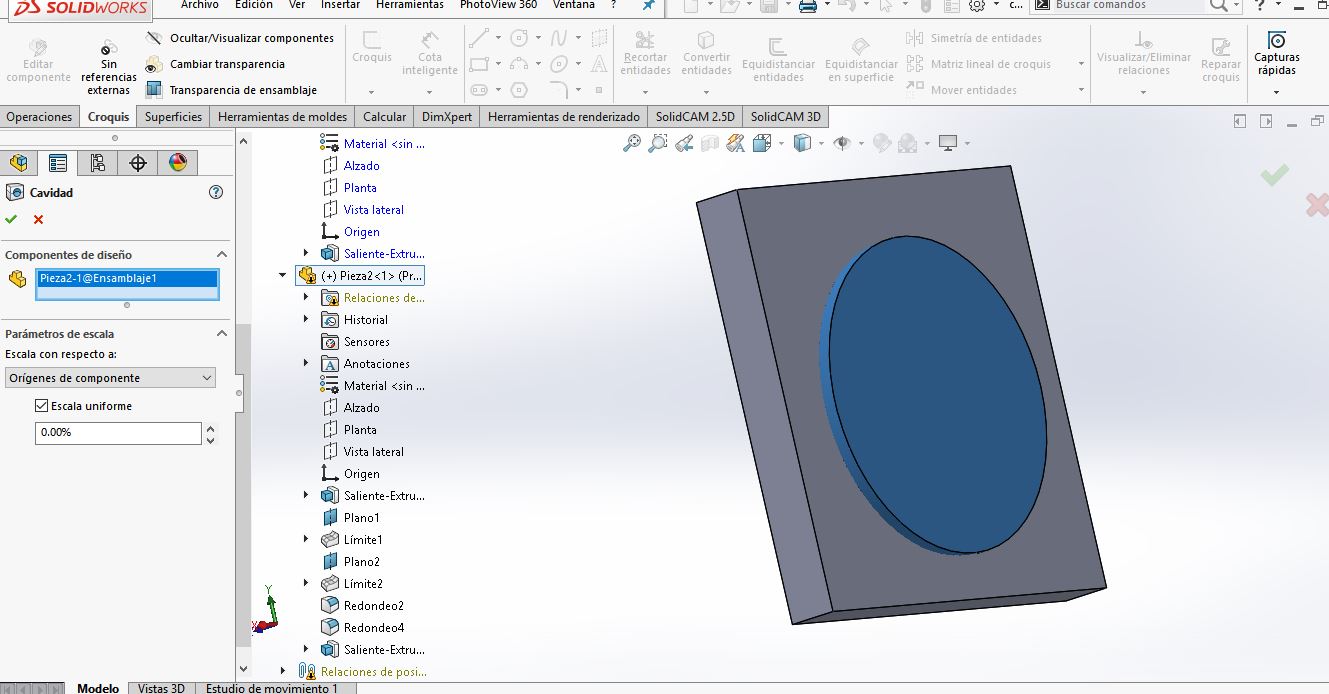Image resolution: width=1329 pixels, height=694 pixels.
Task: Switch to the PropertyManager tab icon
Action: [58, 163]
